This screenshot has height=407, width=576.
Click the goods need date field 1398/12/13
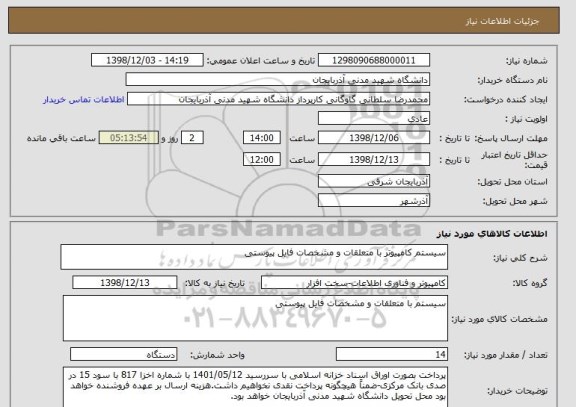[125, 282]
